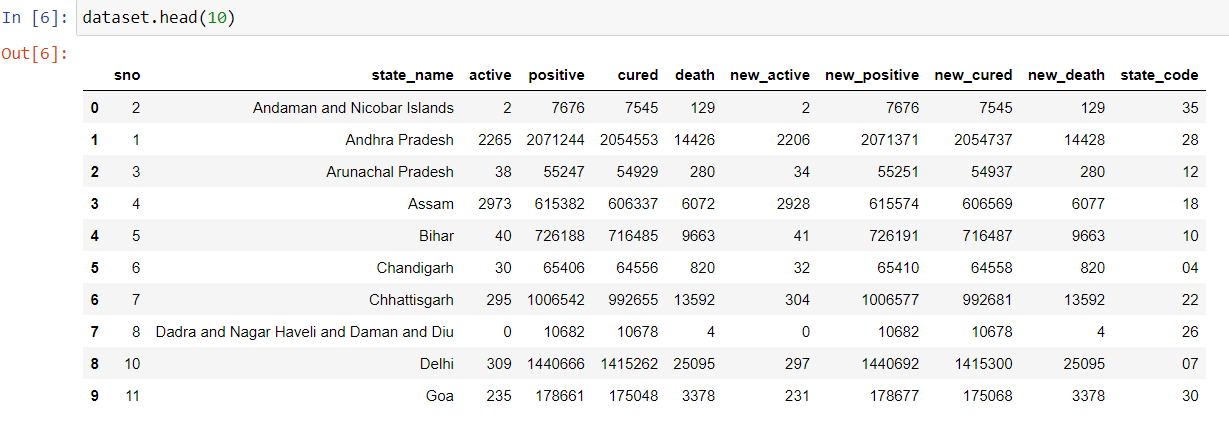Click the cured column header
The image size is (1229, 425).
[638, 75]
